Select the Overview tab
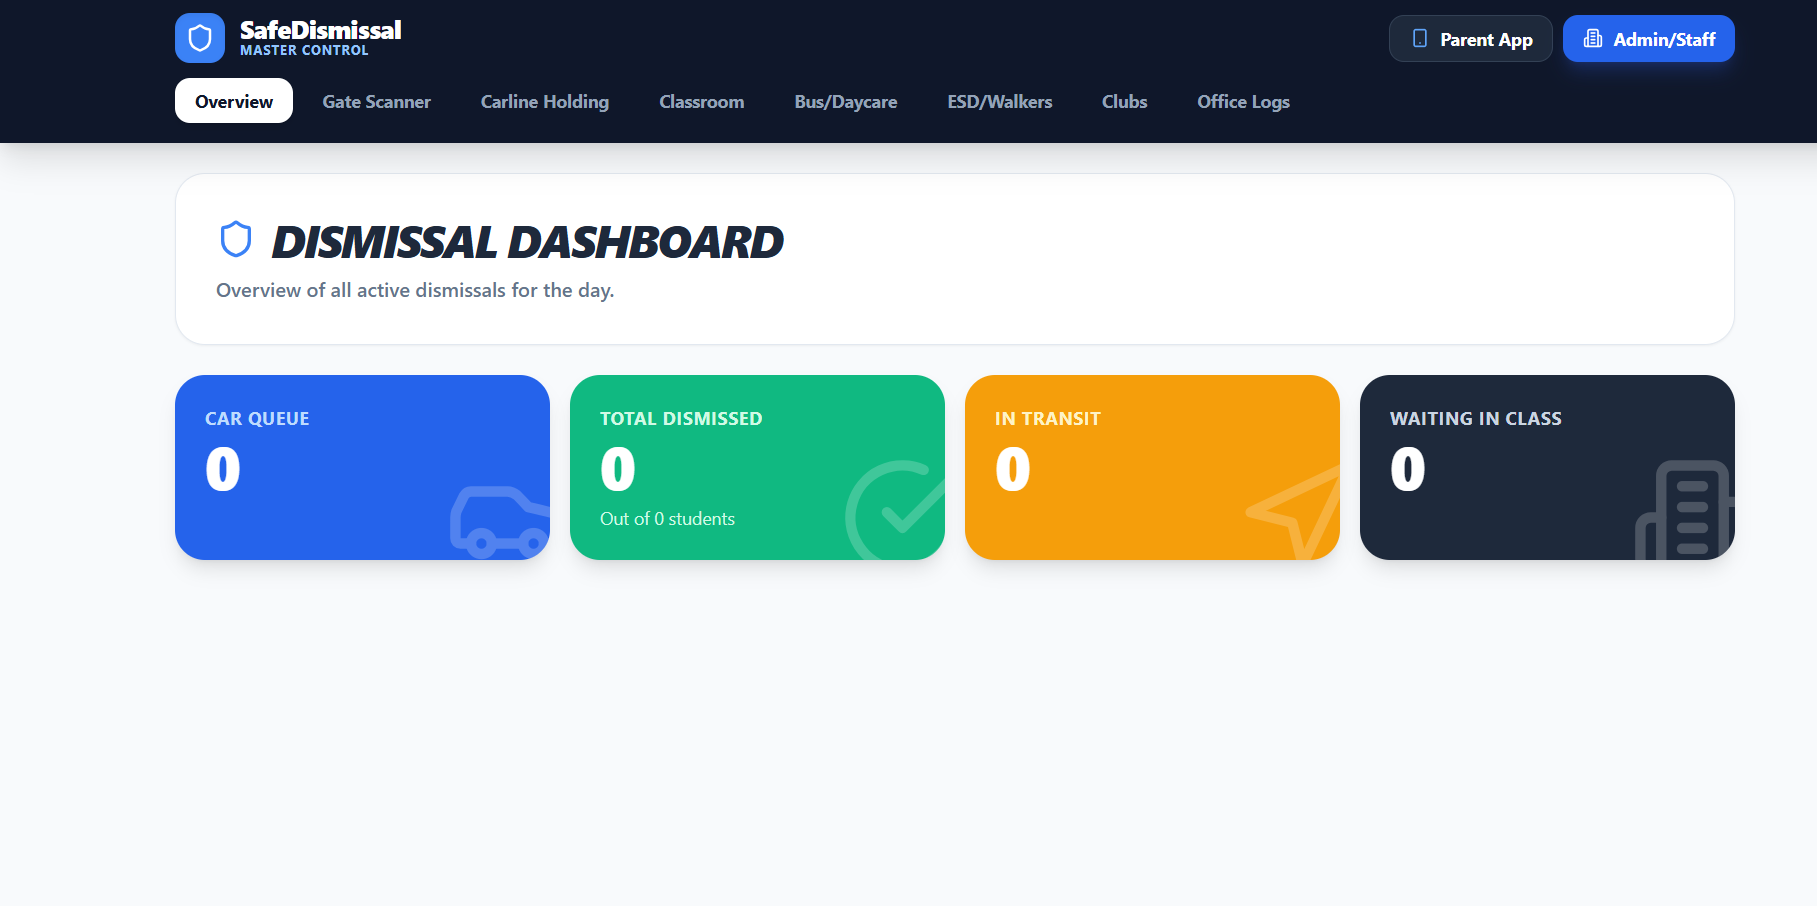This screenshot has width=1817, height=906. pos(234,101)
